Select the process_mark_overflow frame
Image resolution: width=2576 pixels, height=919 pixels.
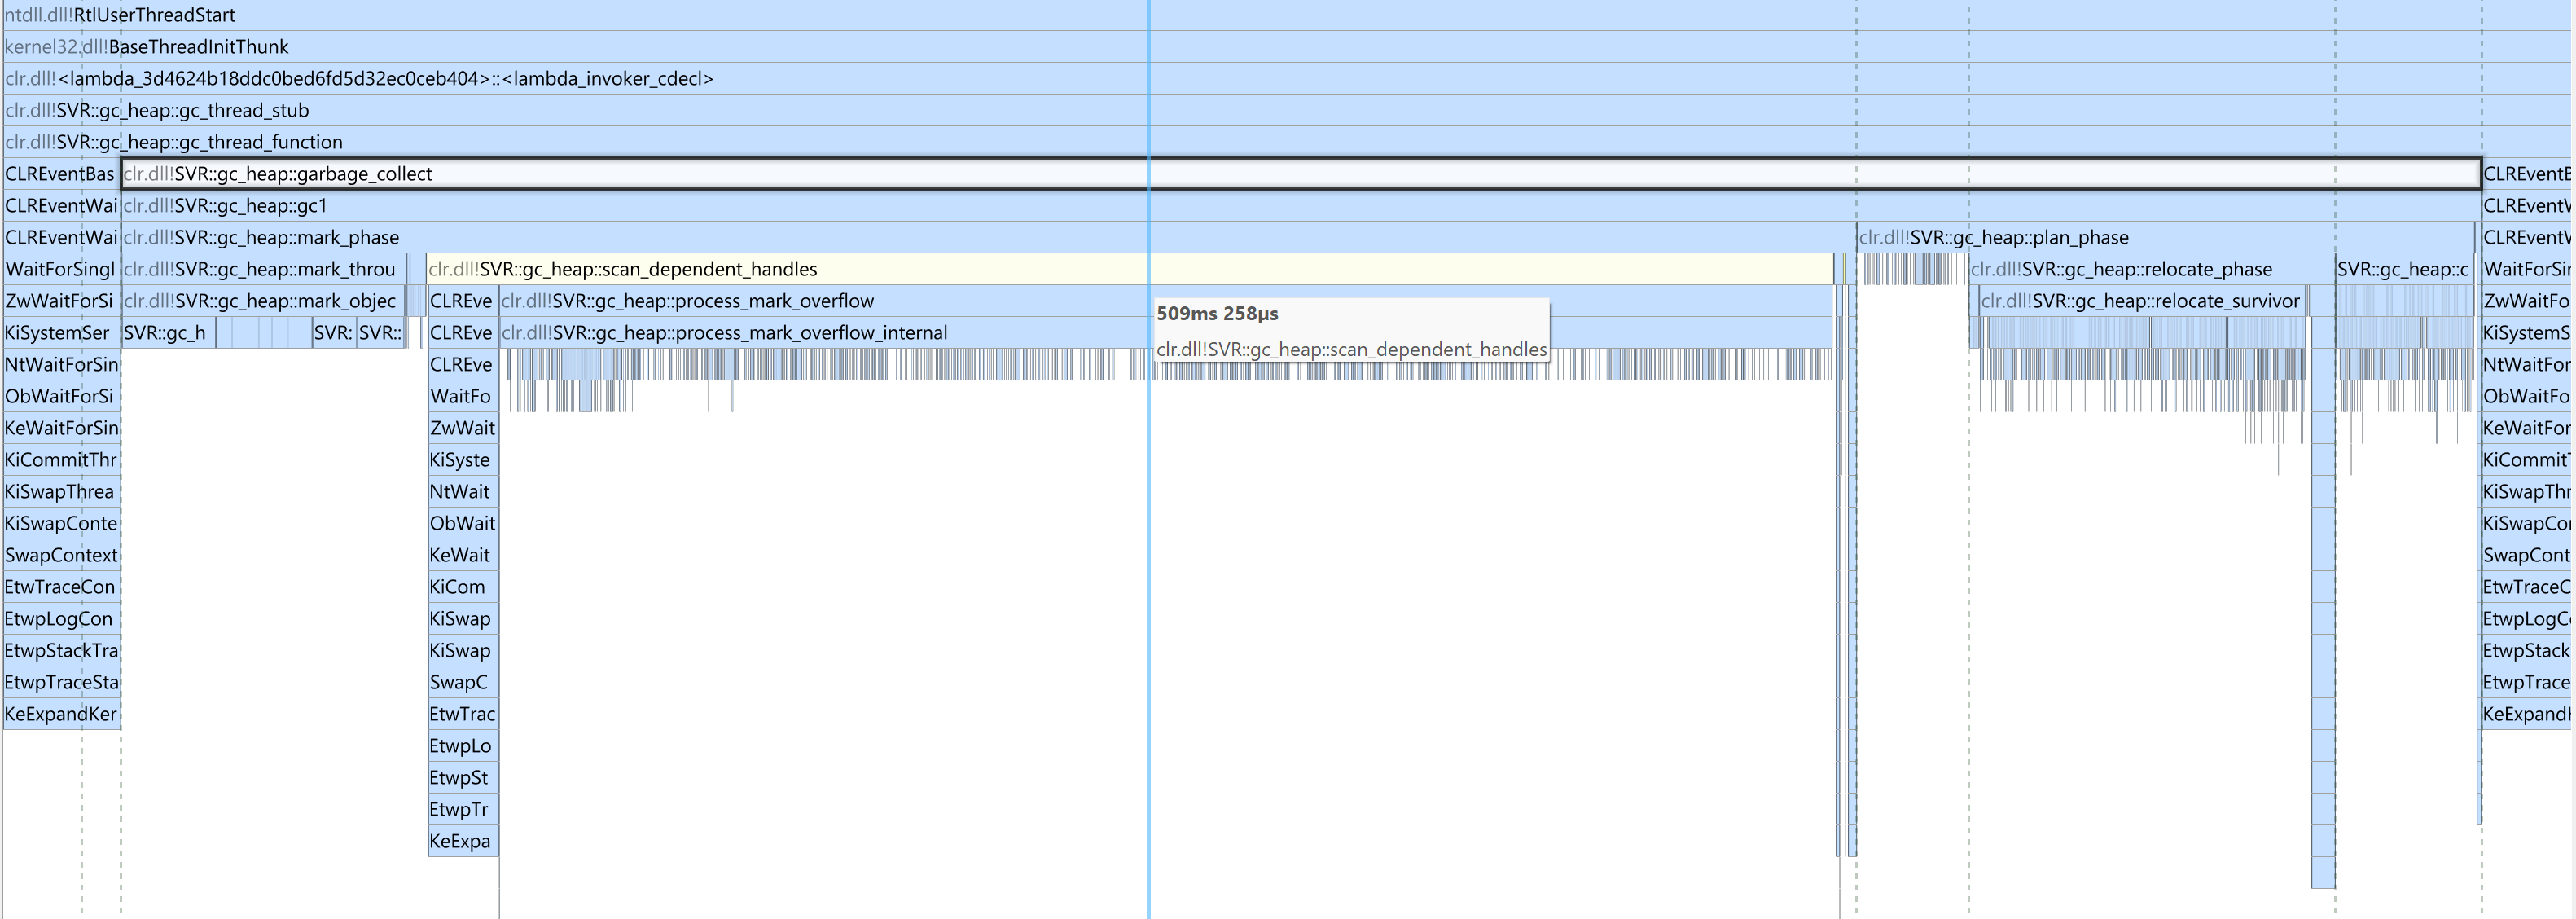tap(800, 301)
